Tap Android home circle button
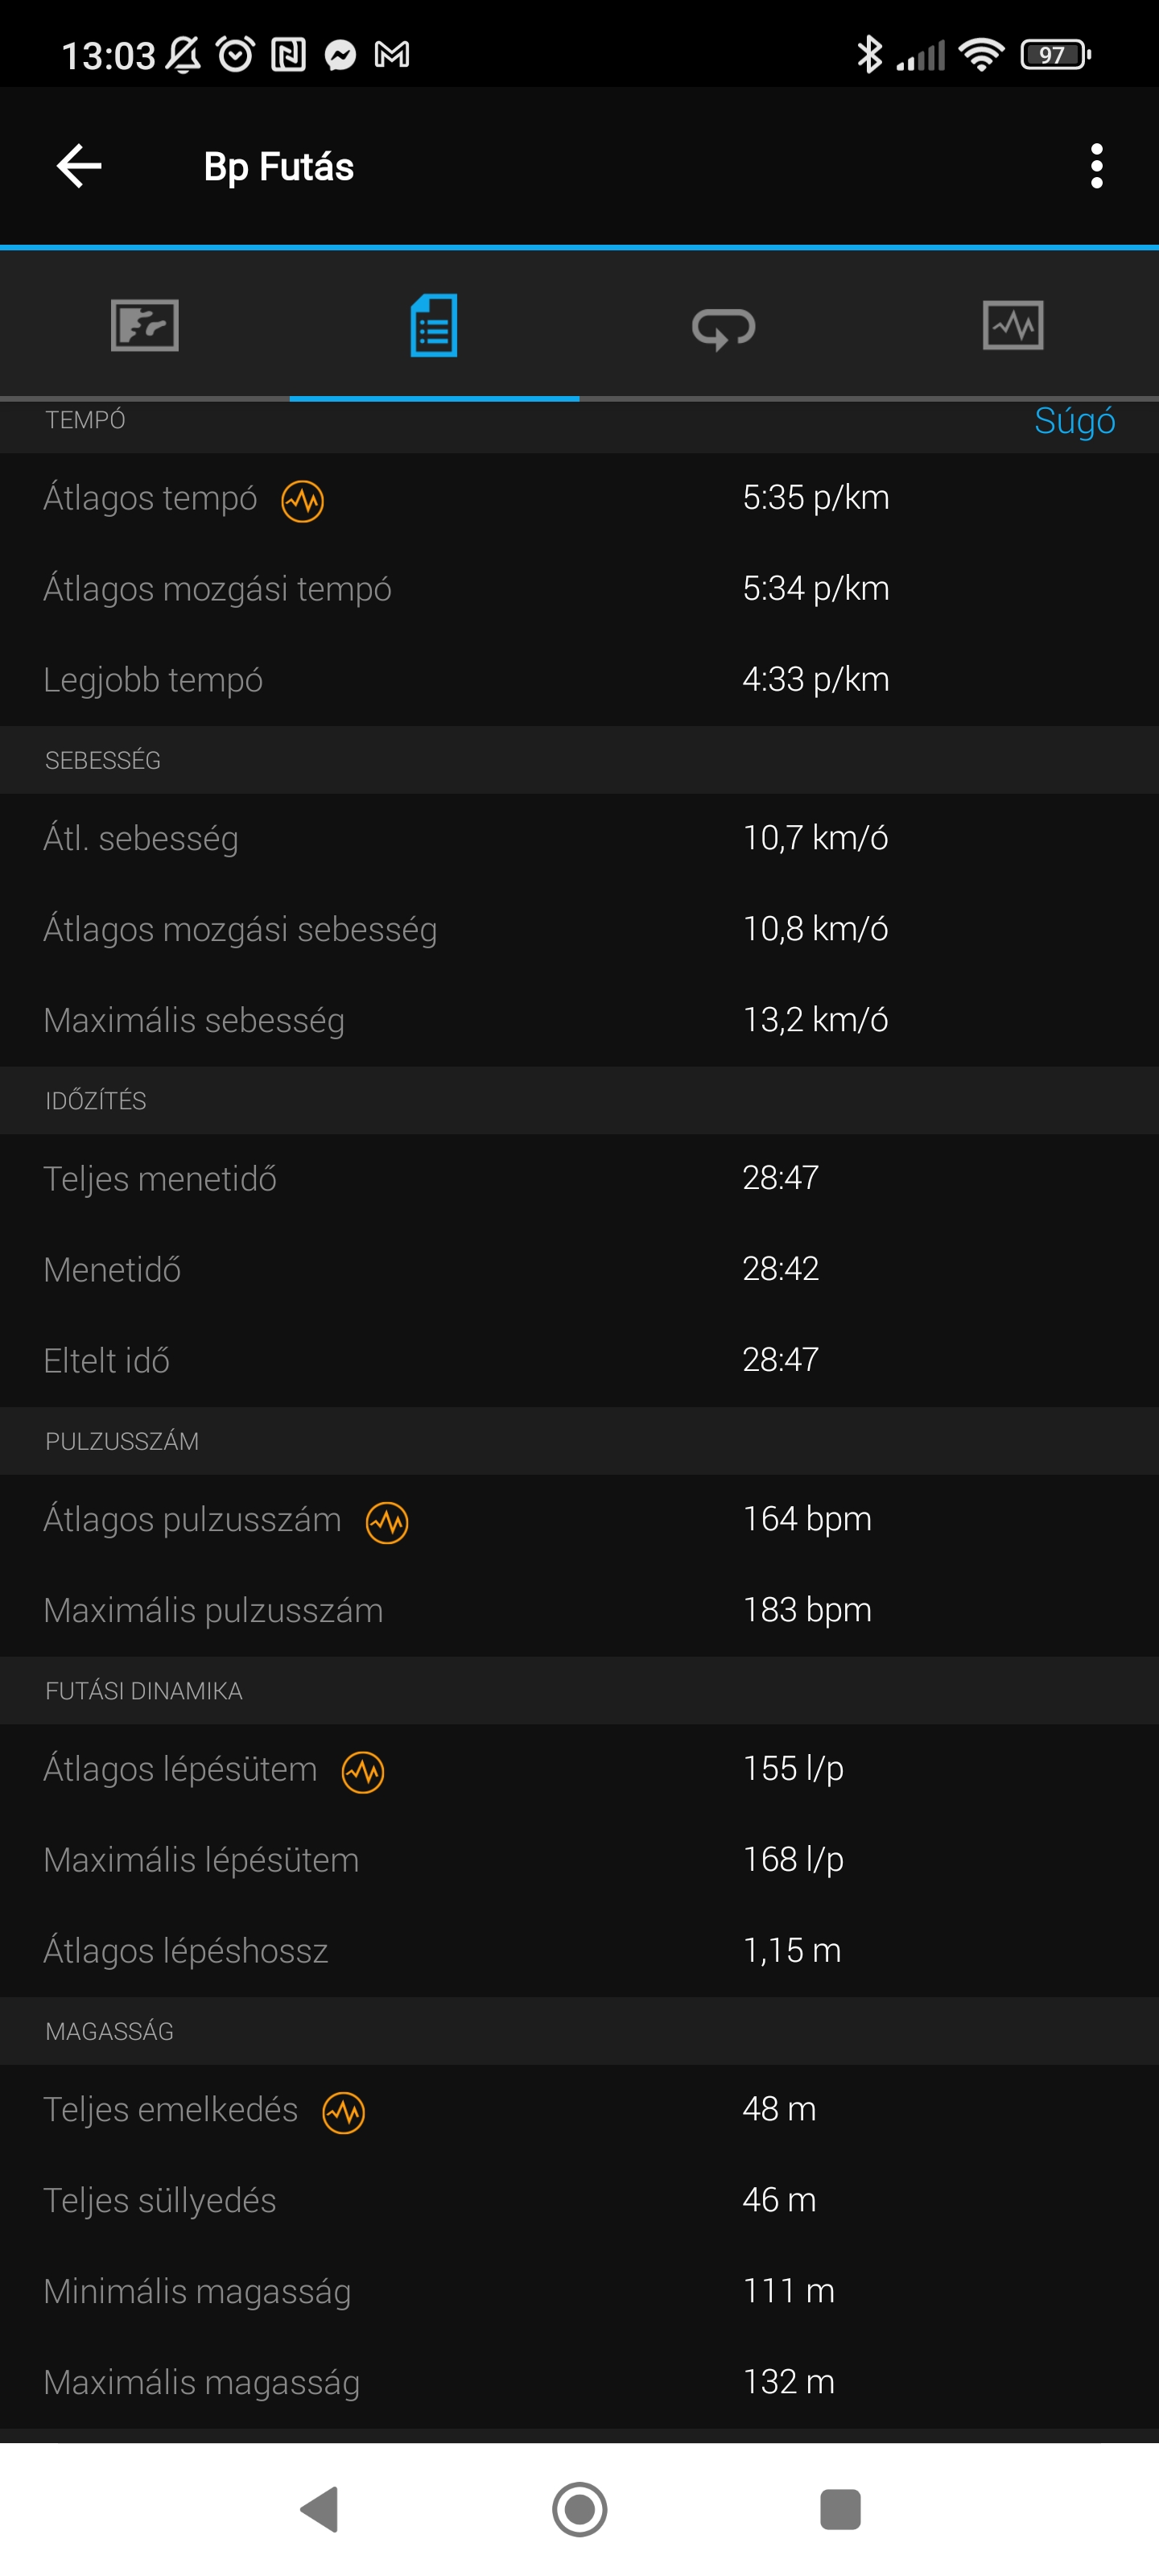Viewport: 1159px width, 2576px height. pos(580,2509)
